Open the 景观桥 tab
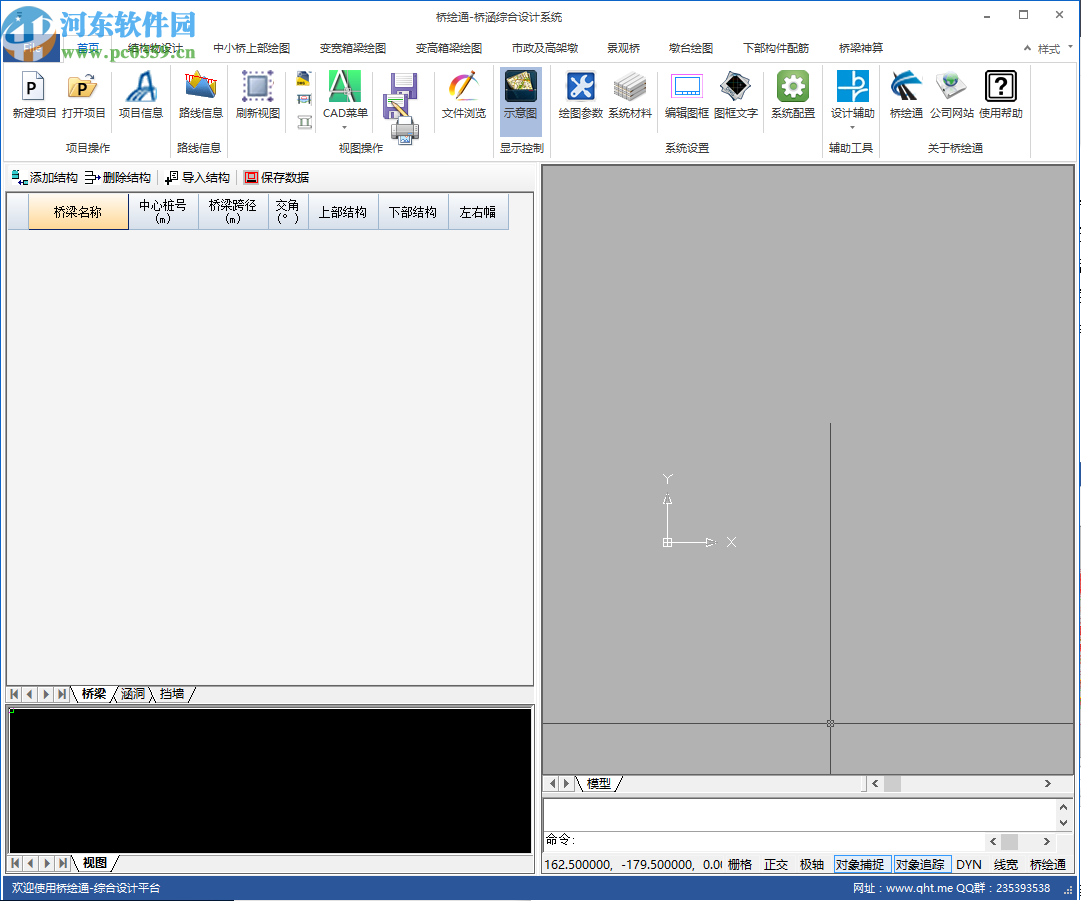 click(623, 48)
